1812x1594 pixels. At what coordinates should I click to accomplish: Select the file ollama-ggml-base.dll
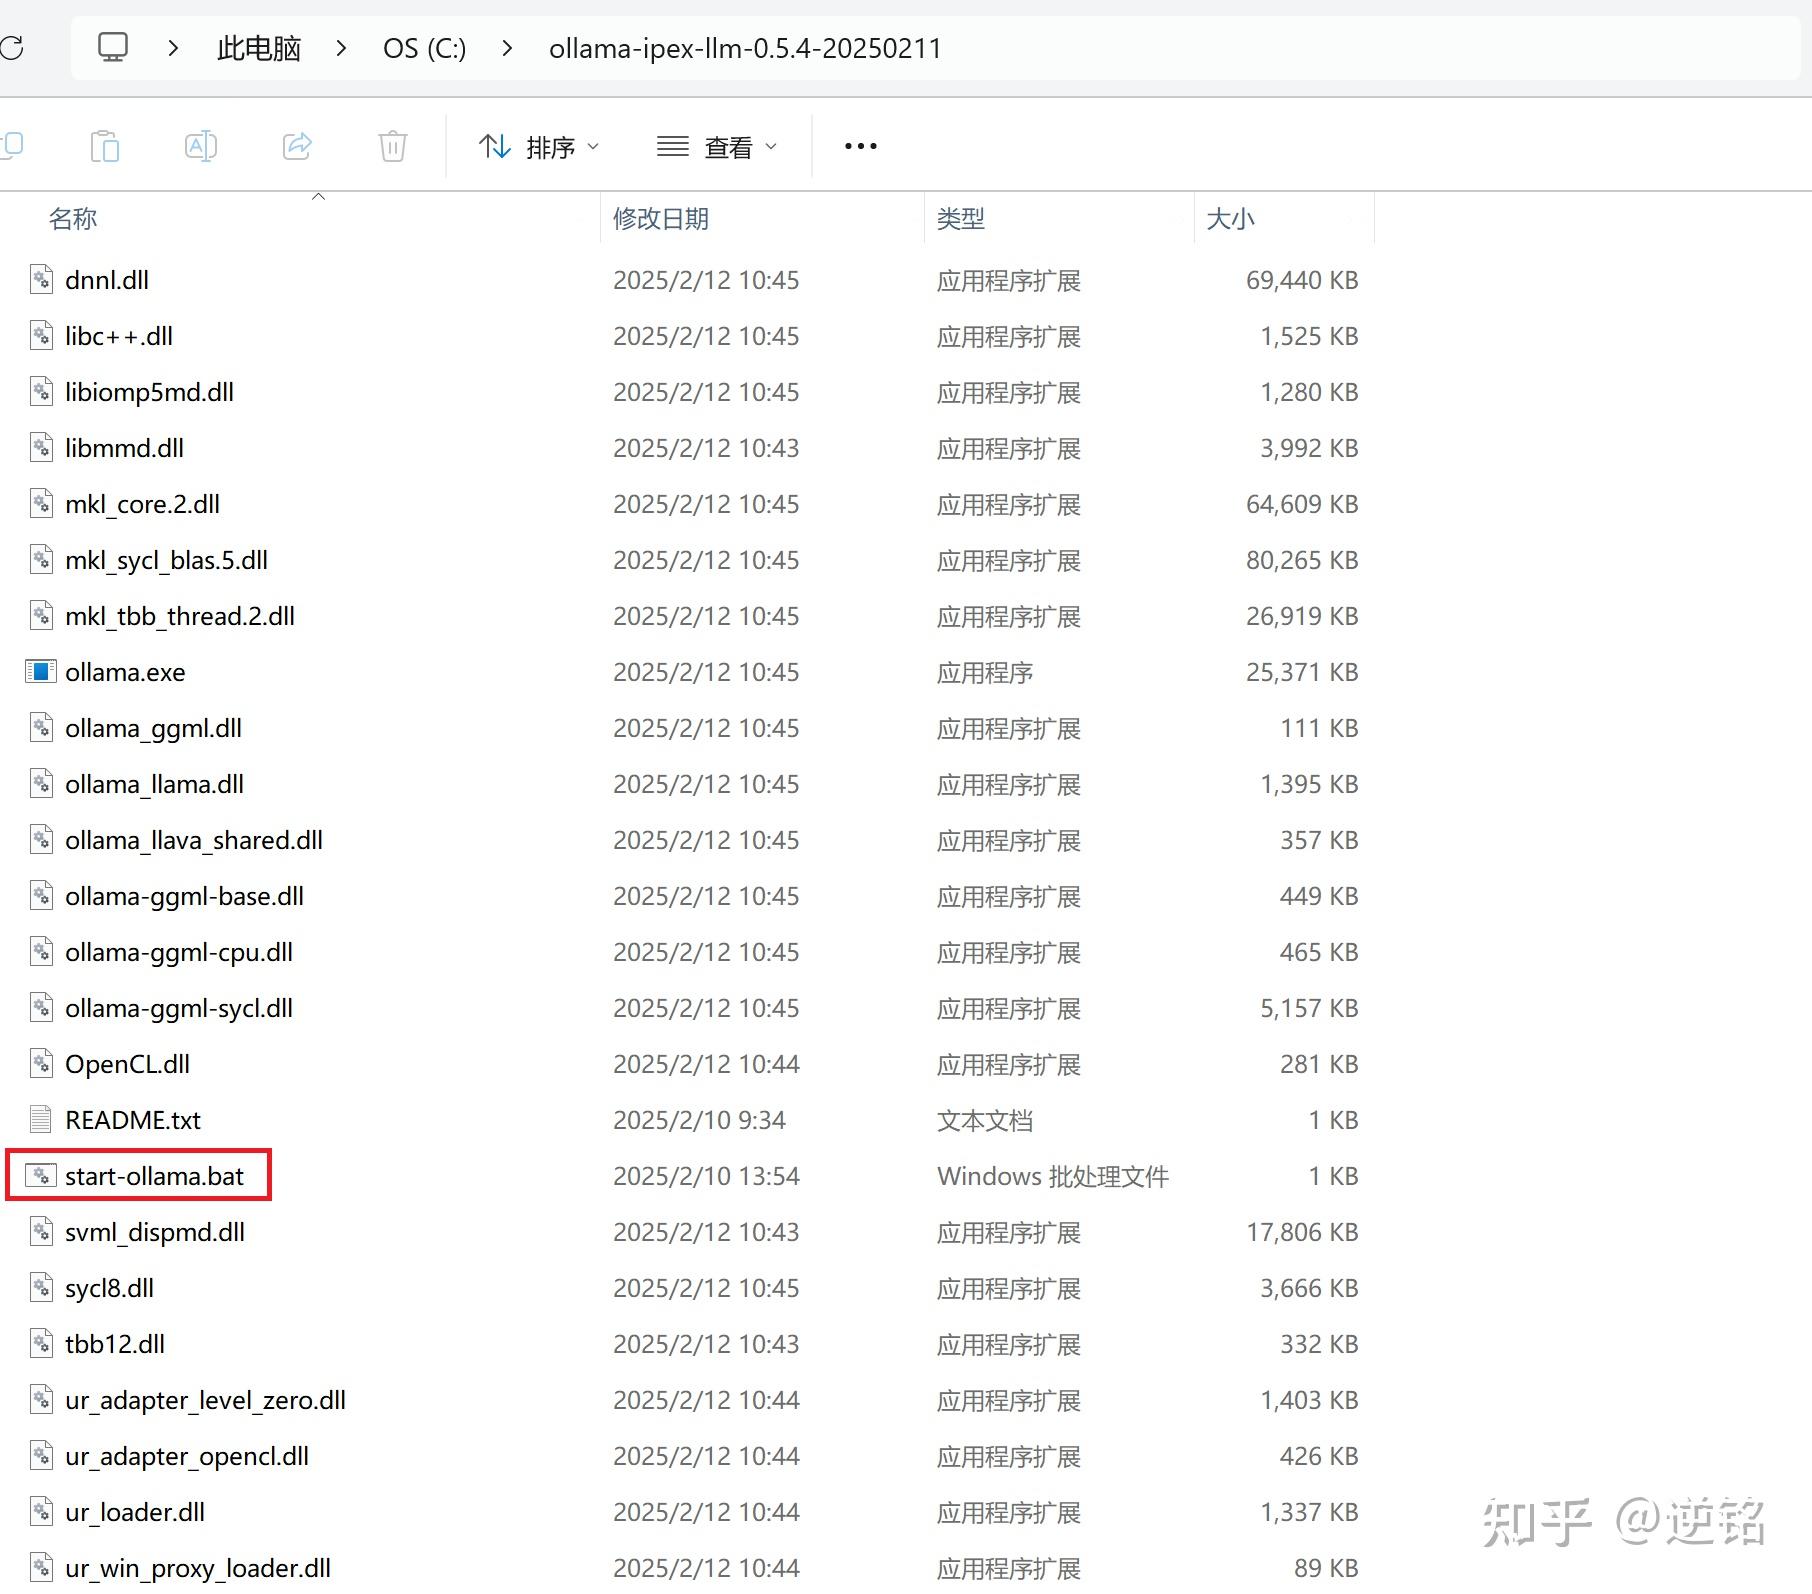pos(184,896)
